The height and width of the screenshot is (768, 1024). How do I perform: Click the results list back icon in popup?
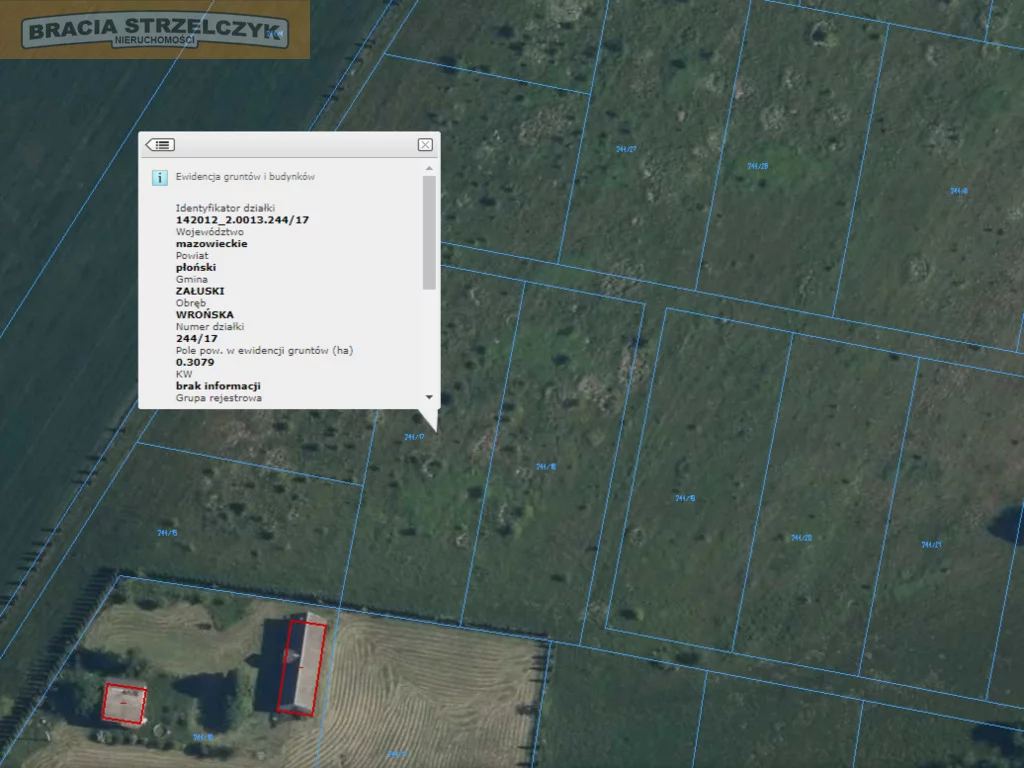click(x=160, y=145)
